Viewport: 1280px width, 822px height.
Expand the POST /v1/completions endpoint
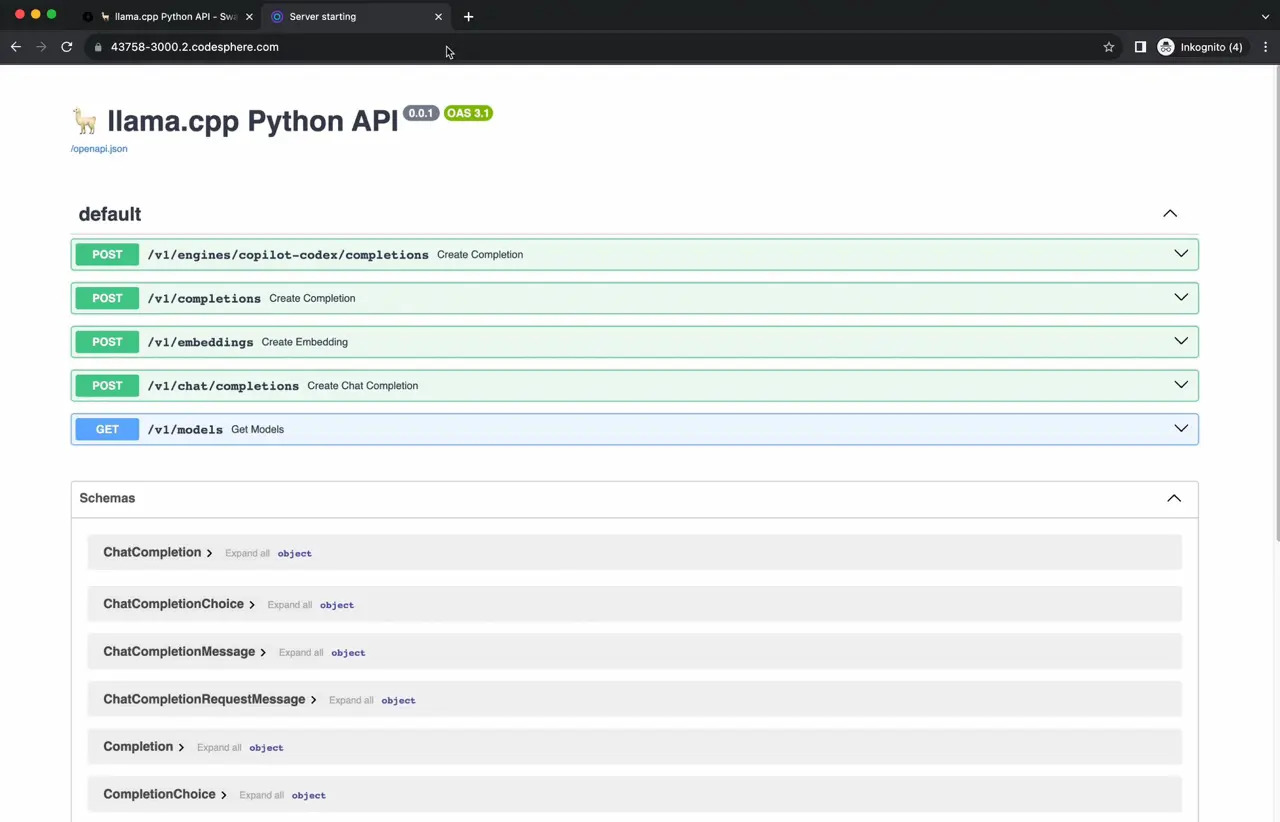click(204, 298)
